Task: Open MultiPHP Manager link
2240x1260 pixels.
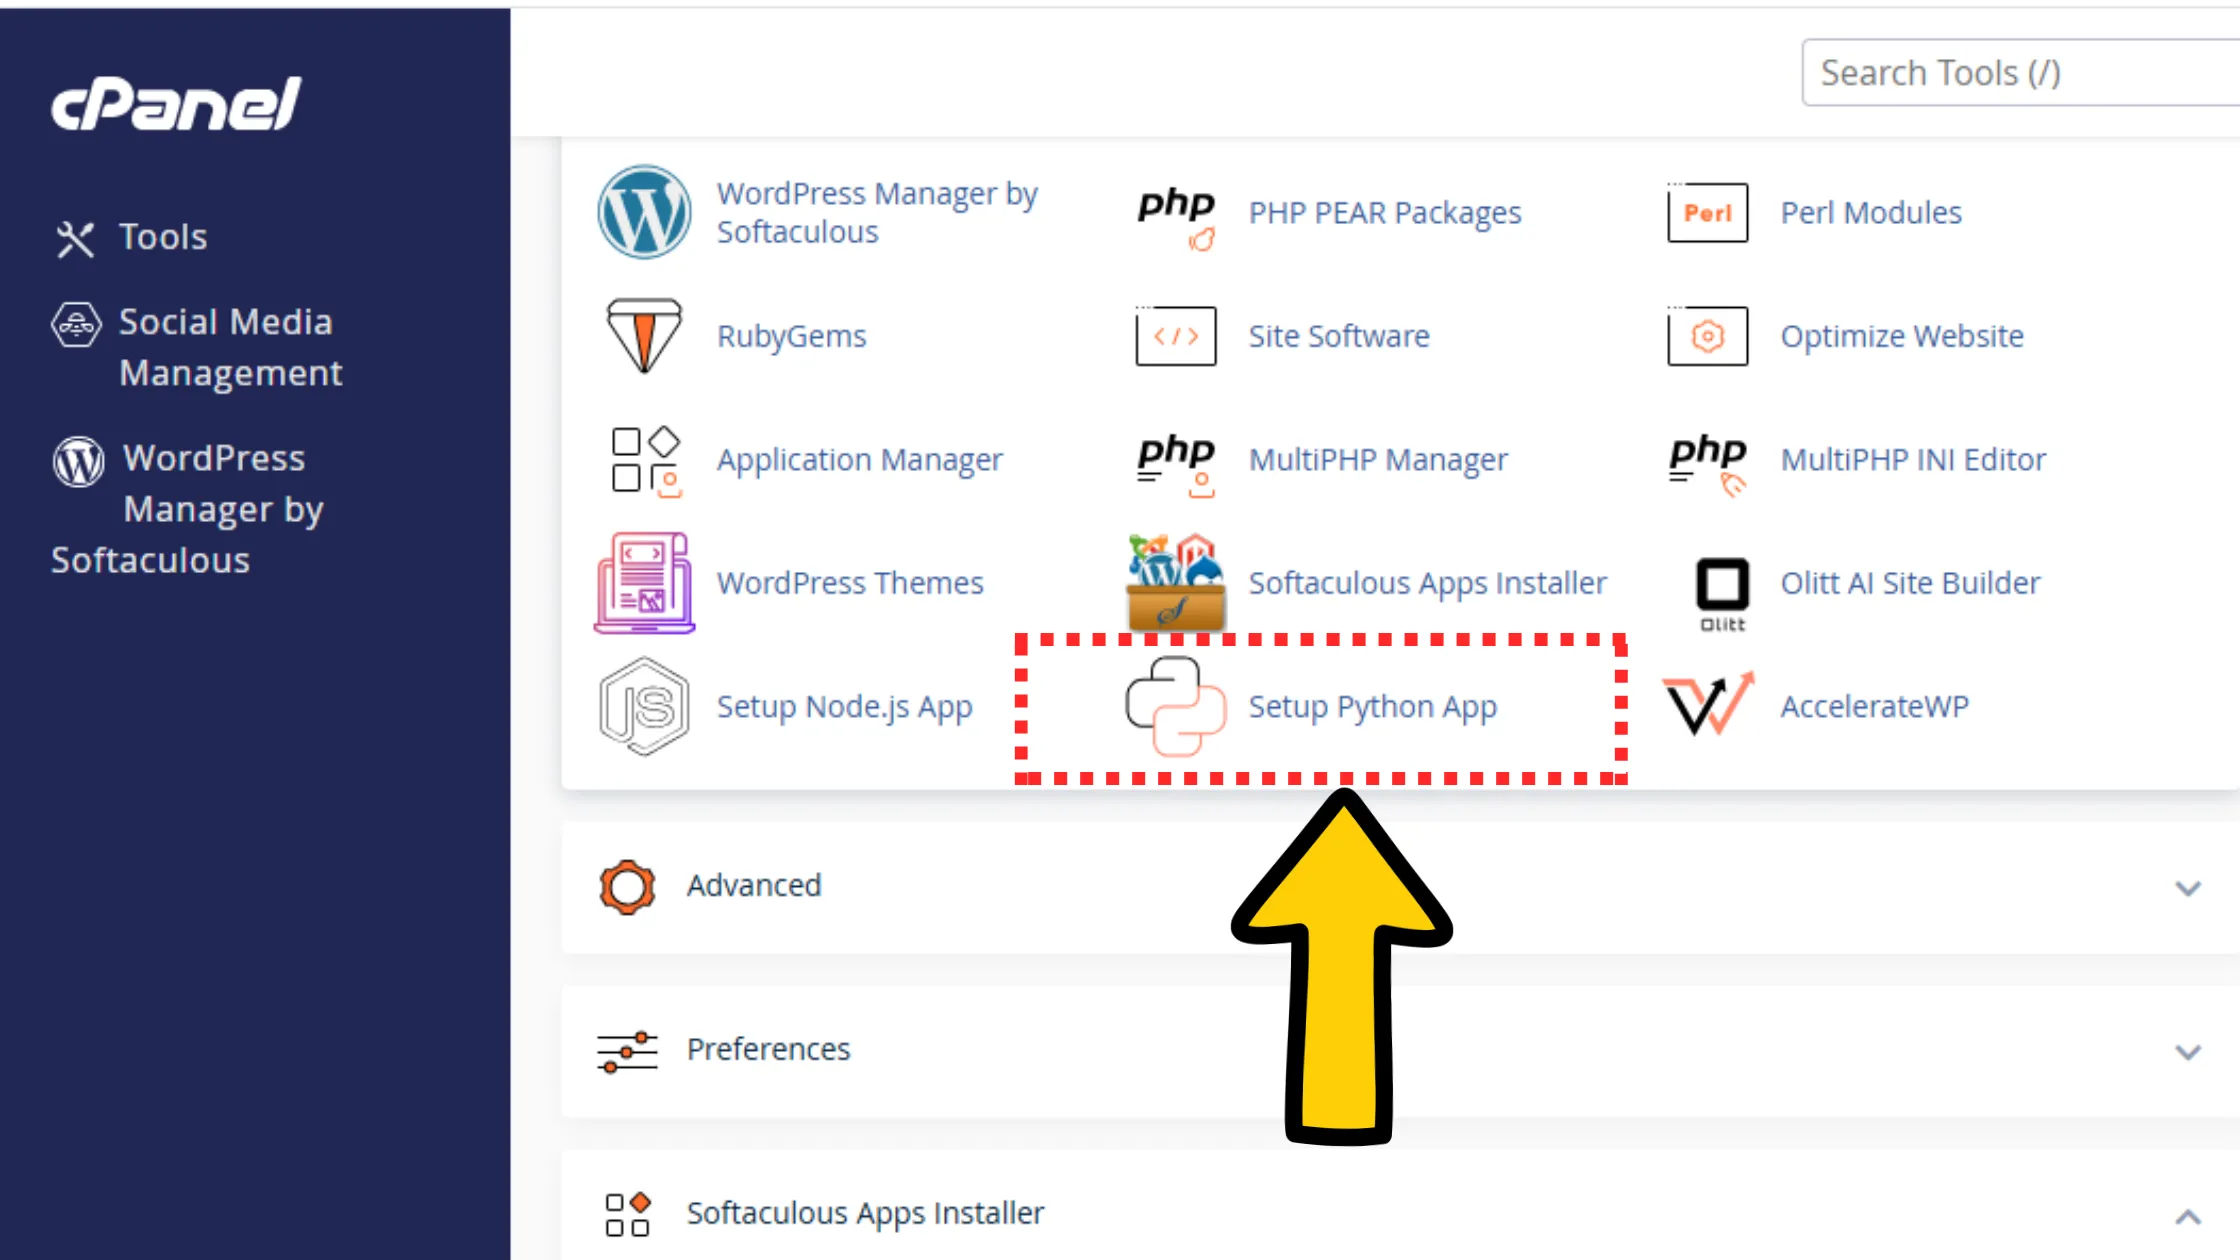Action: pos(1378,459)
